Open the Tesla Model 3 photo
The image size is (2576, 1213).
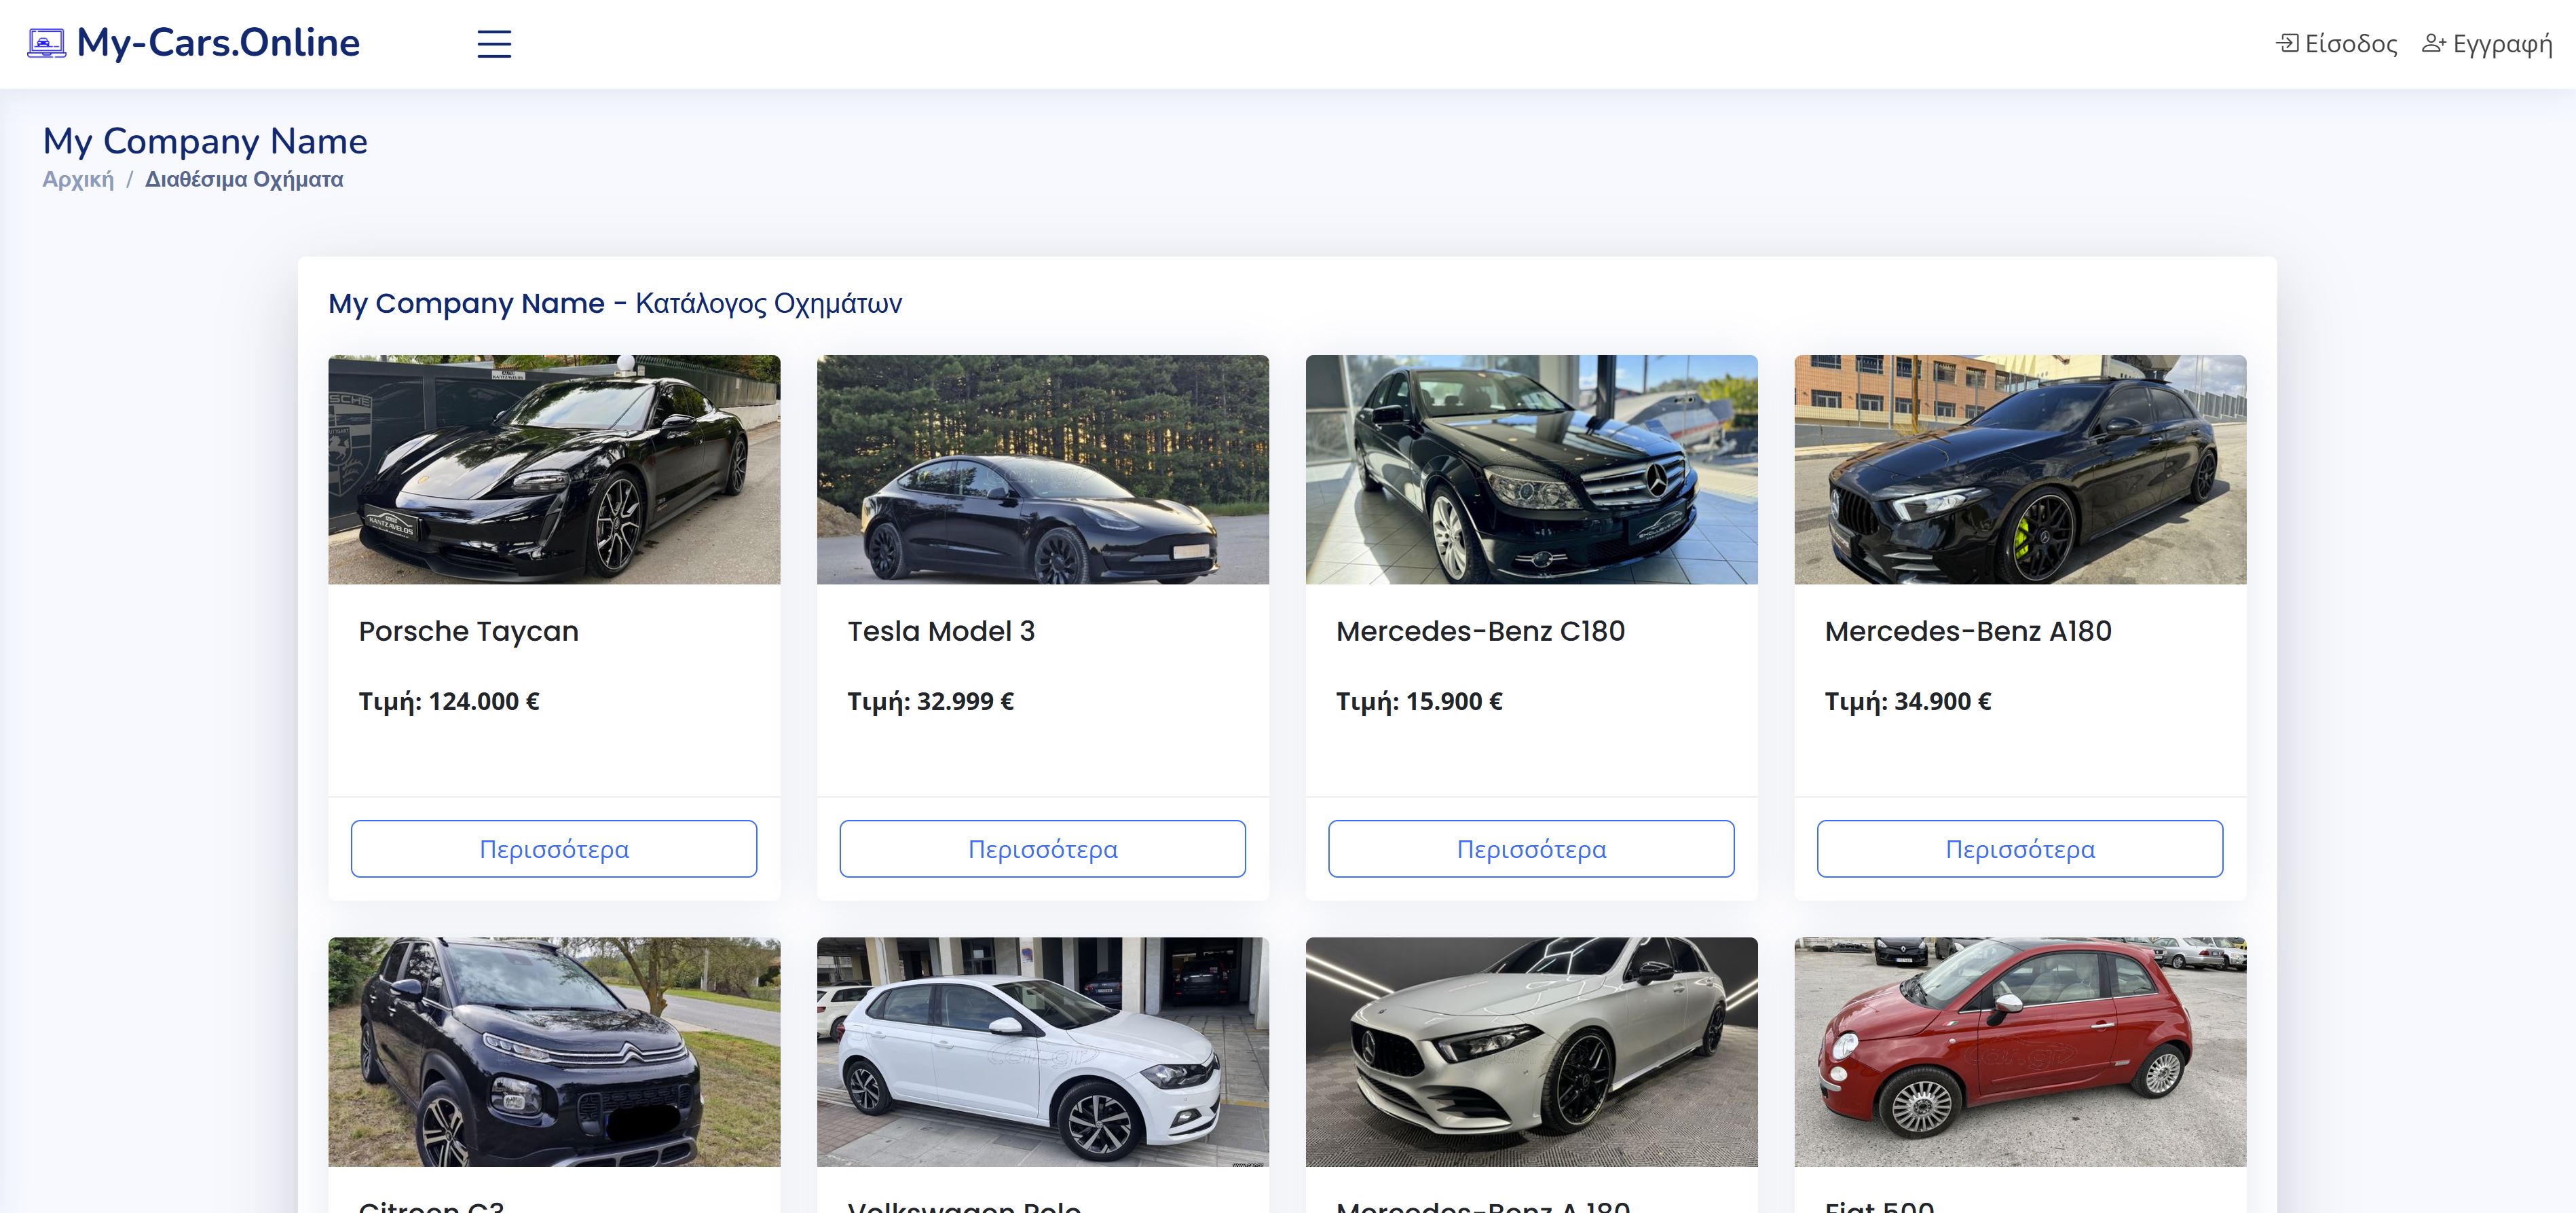[1042, 469]
